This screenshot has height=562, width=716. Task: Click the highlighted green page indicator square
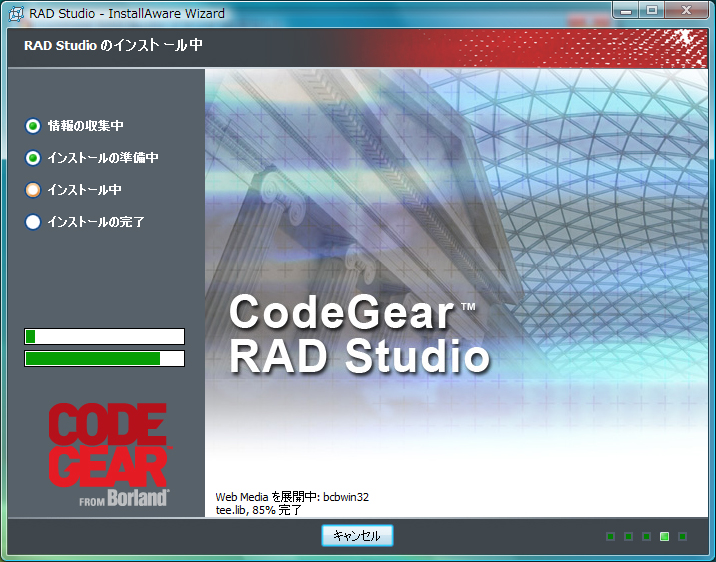664,536
